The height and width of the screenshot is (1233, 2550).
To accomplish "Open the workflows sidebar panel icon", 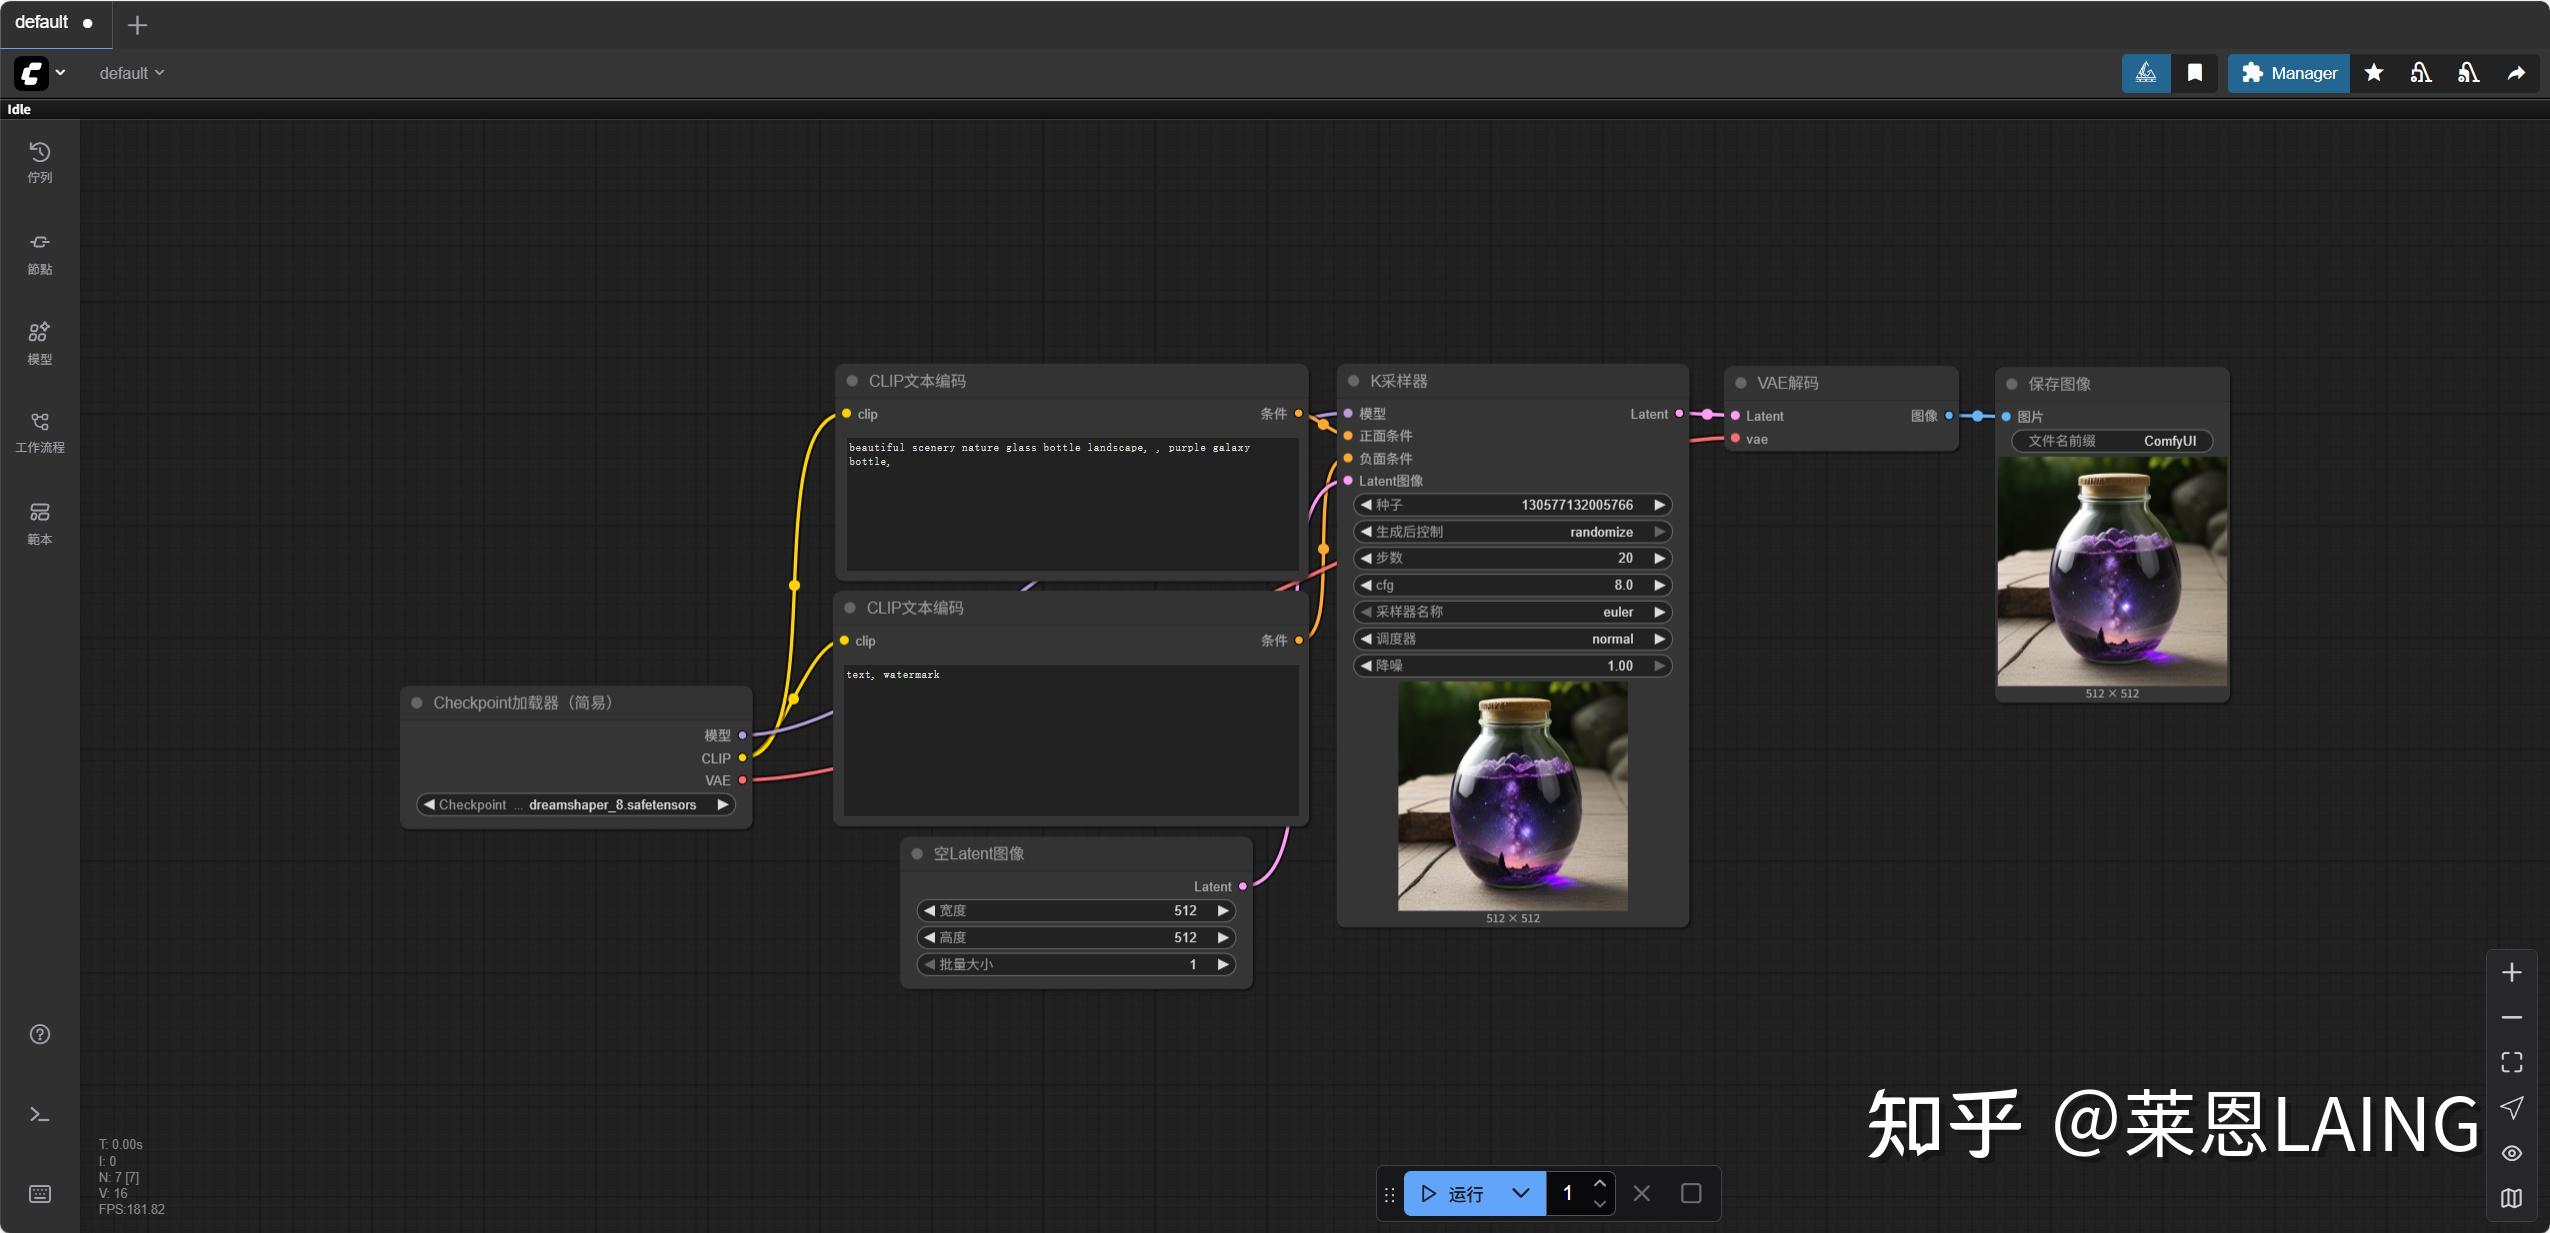I will point(39,432).
